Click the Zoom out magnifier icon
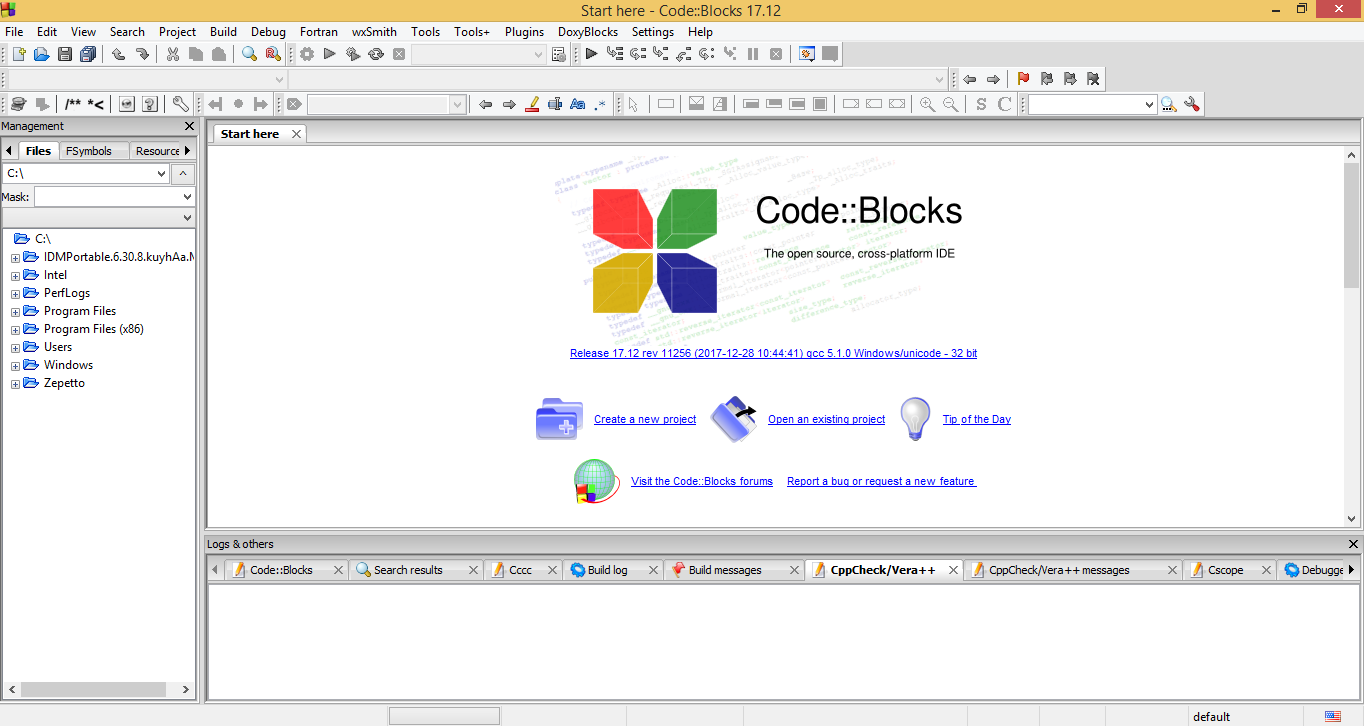 click(x=951, y=104)
